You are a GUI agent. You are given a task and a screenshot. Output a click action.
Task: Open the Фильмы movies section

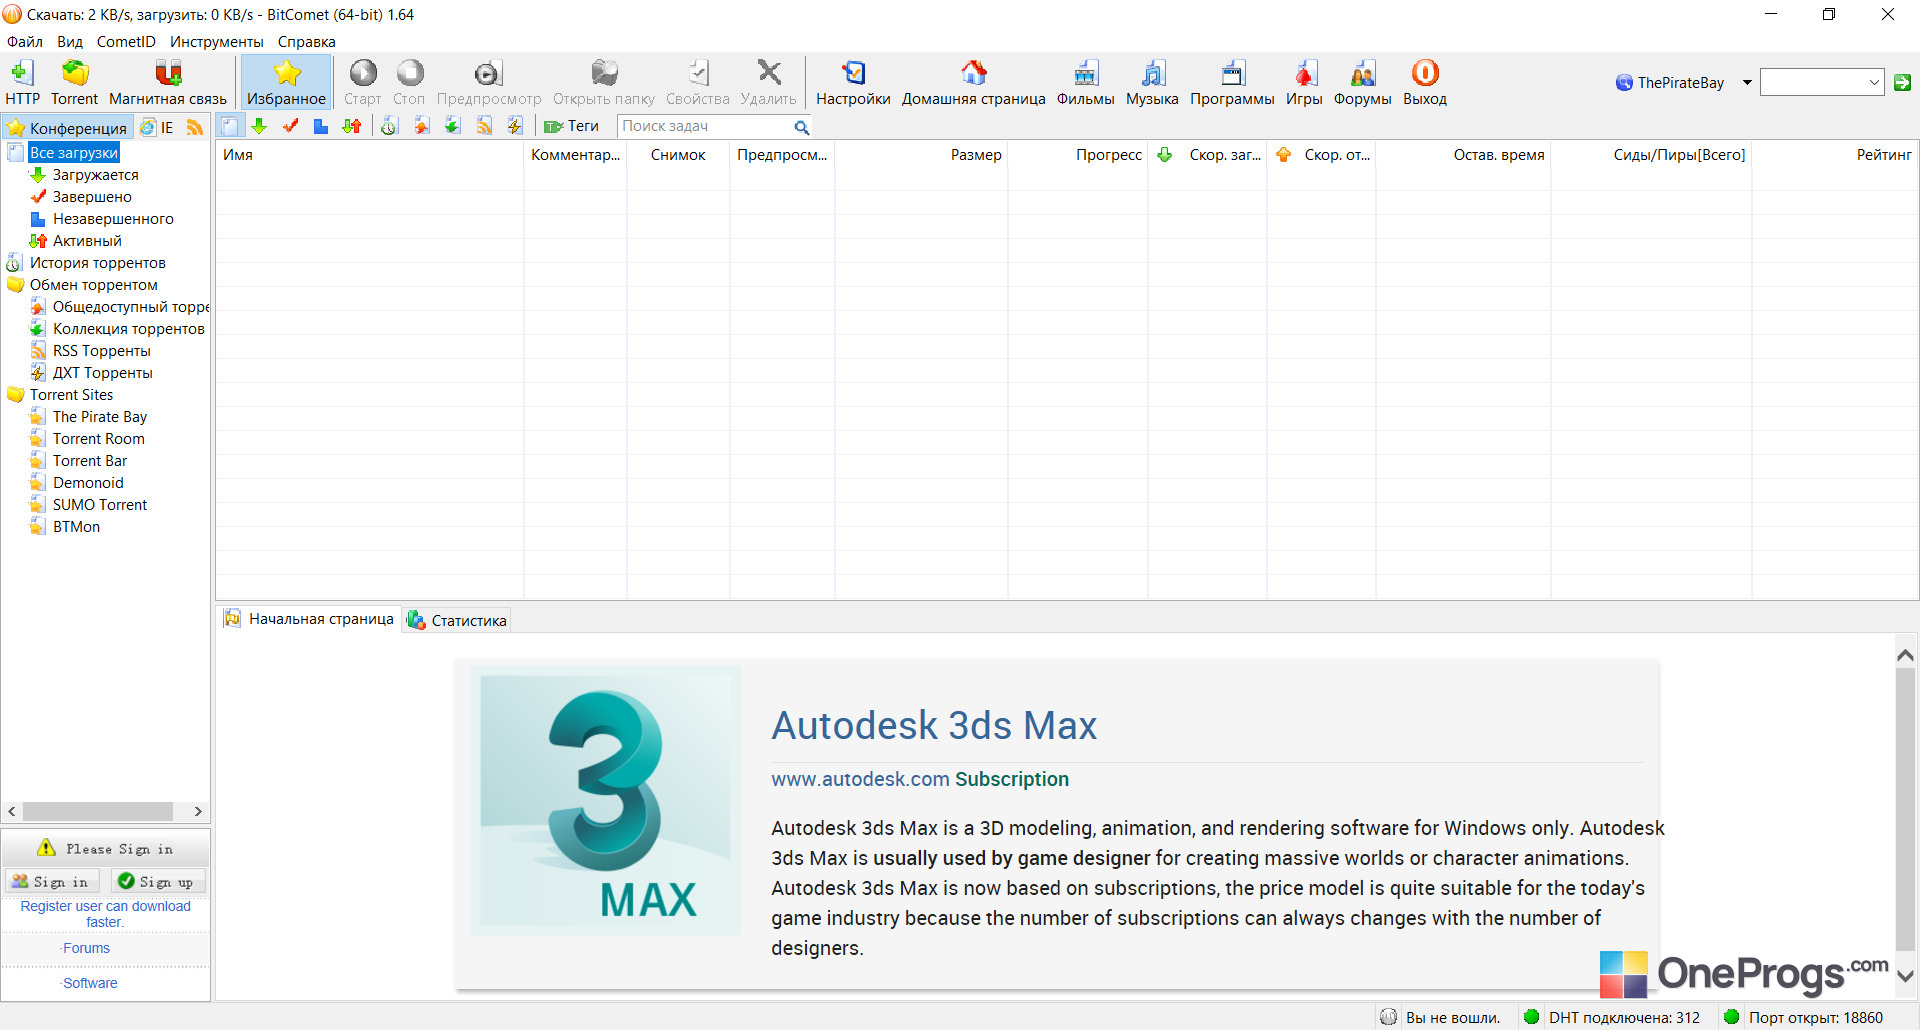coord(1085,82)
